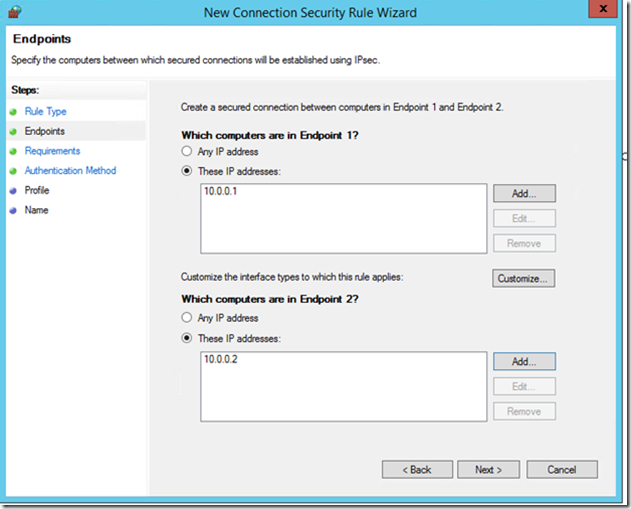
Task: Select Any IP address for Endpoint 2
Action: [x=186, y=317]
